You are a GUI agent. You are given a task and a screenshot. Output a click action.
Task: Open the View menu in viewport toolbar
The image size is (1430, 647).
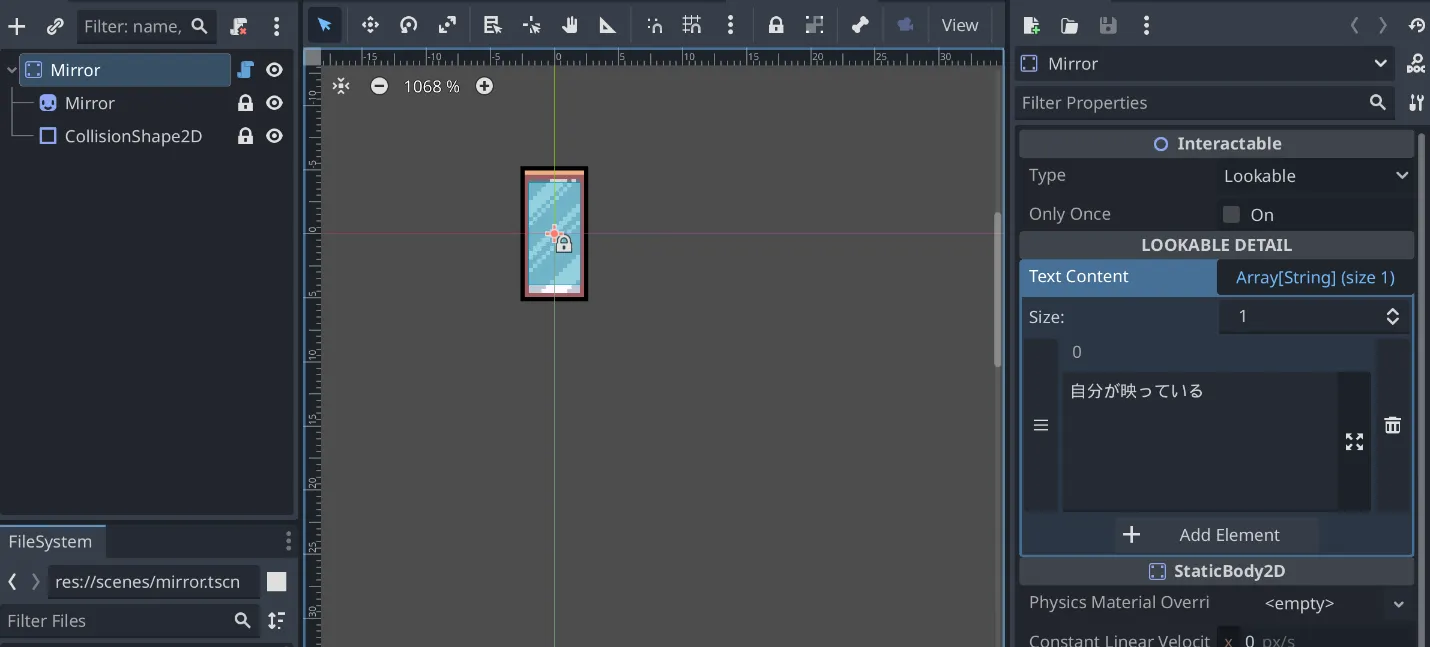click(x=959, y=25)
